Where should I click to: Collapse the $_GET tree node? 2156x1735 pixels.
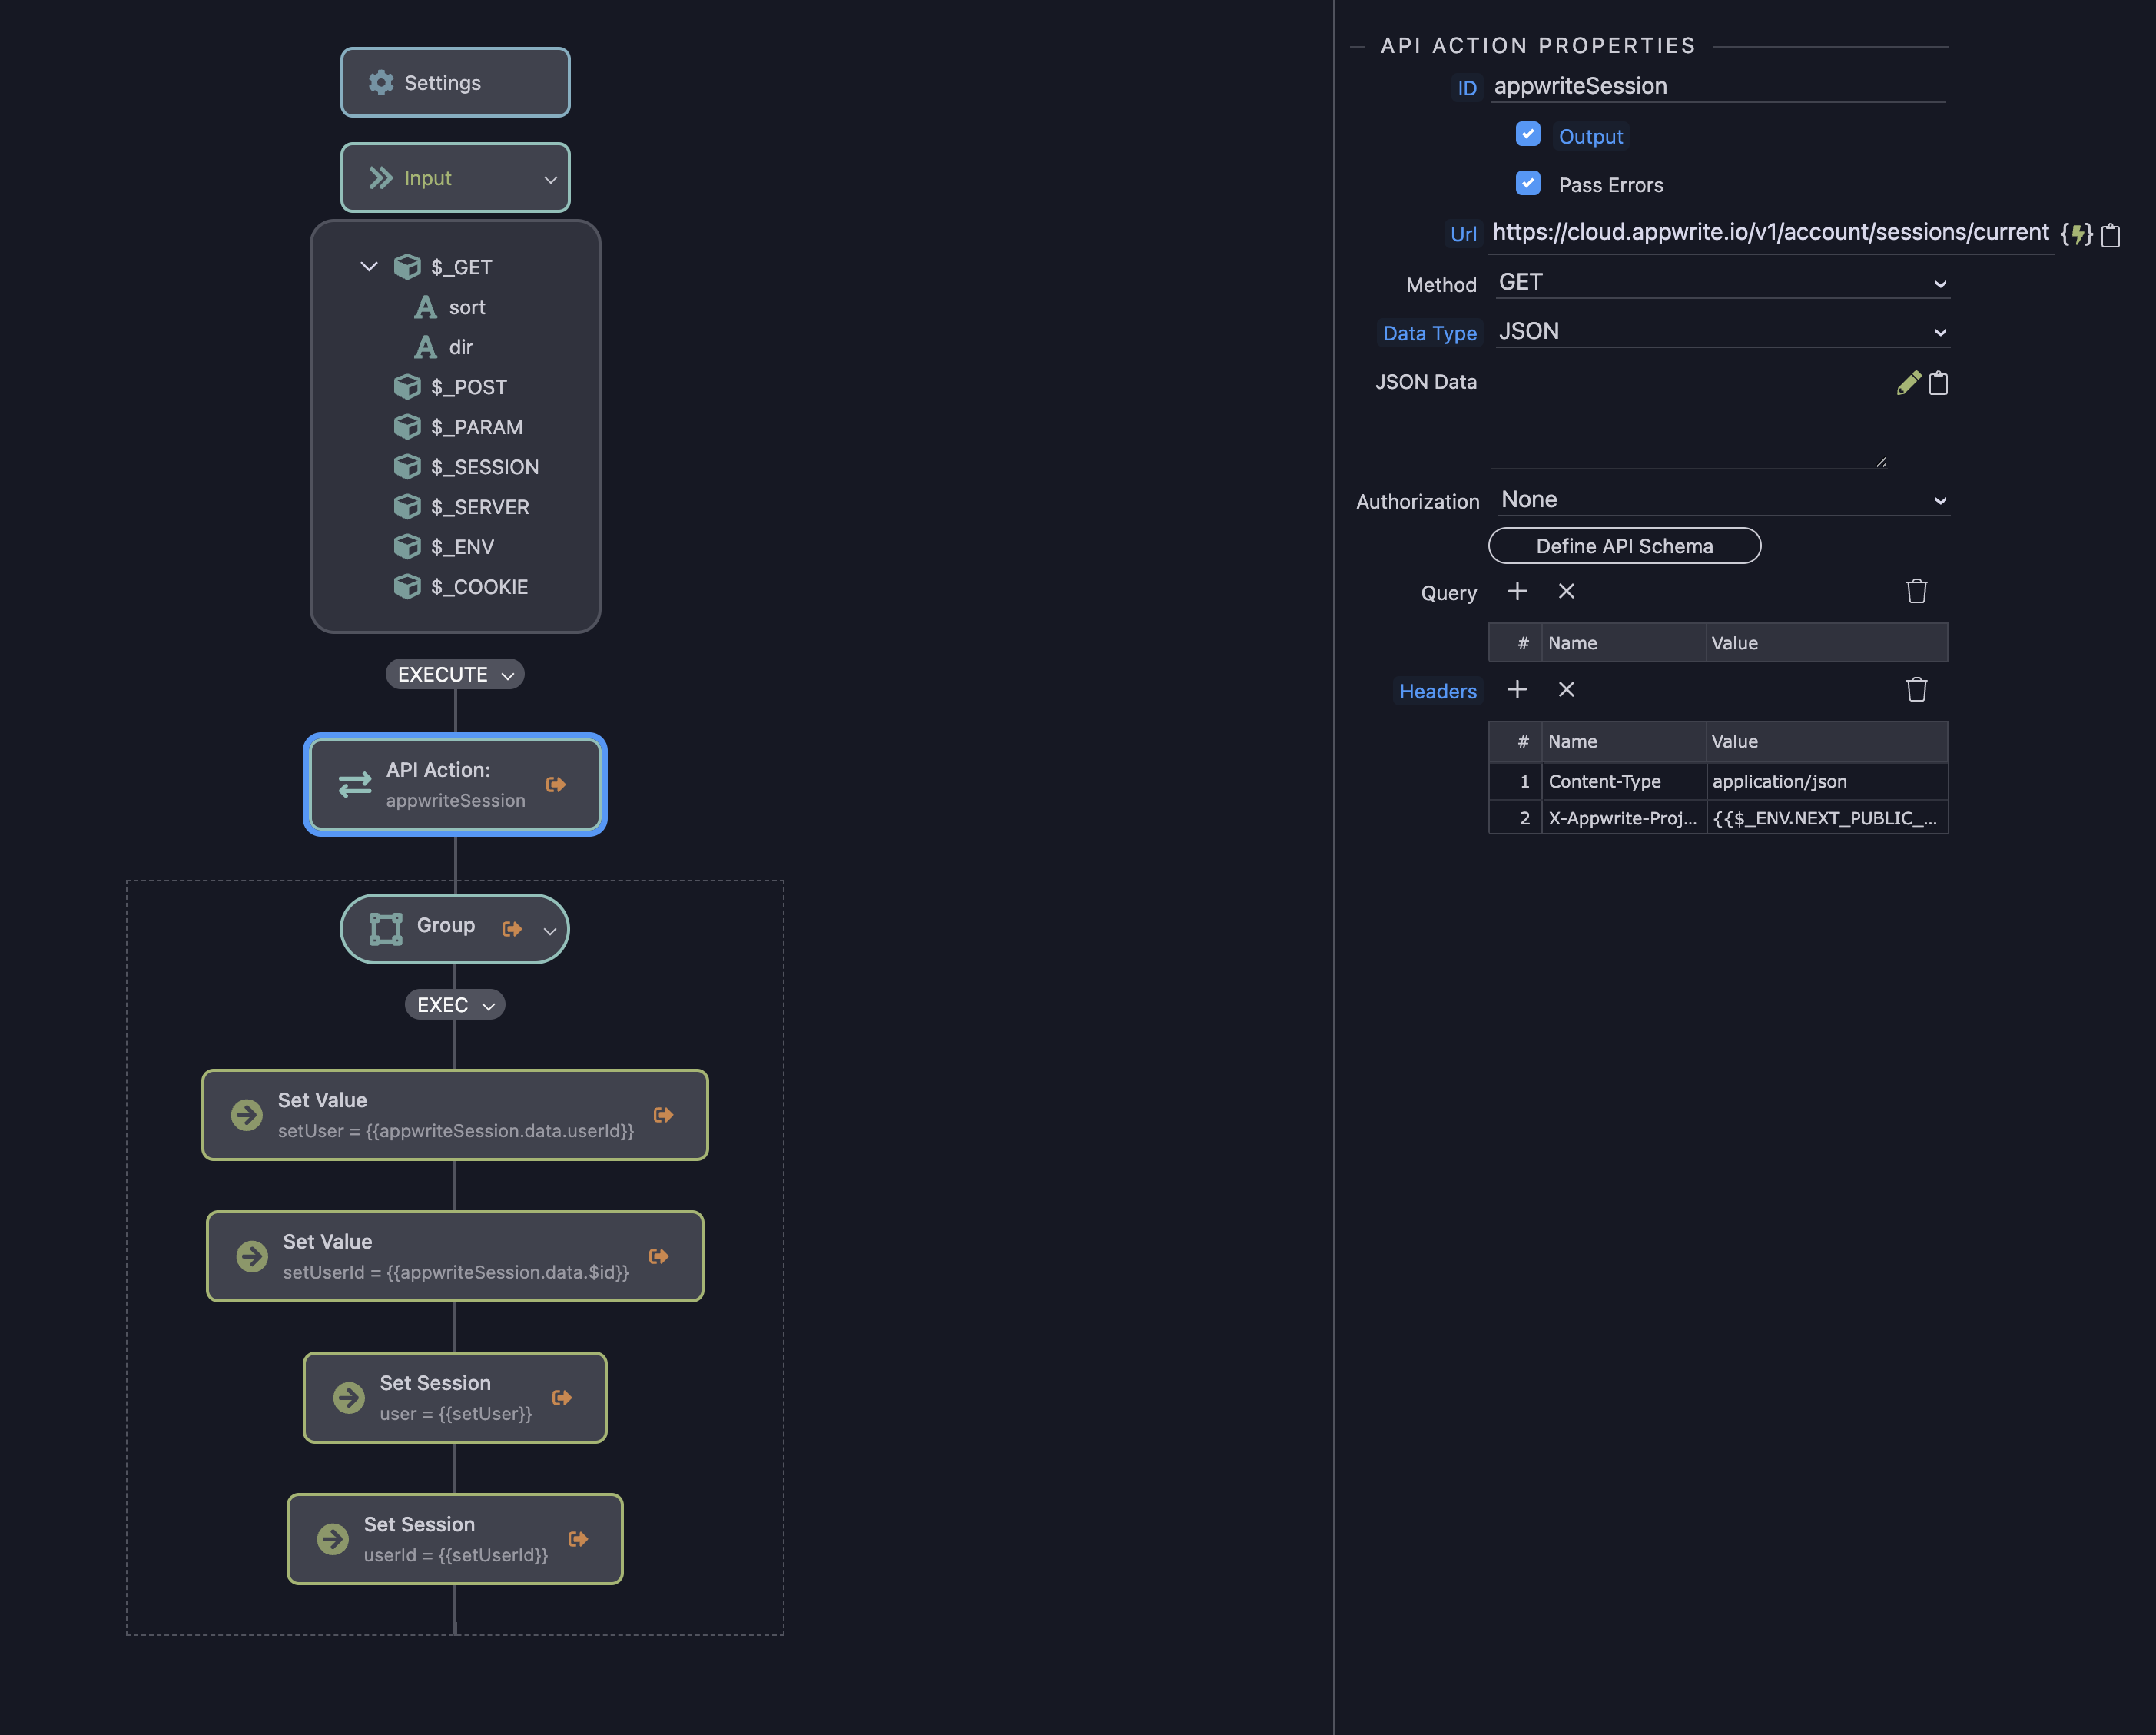[369, 267]
